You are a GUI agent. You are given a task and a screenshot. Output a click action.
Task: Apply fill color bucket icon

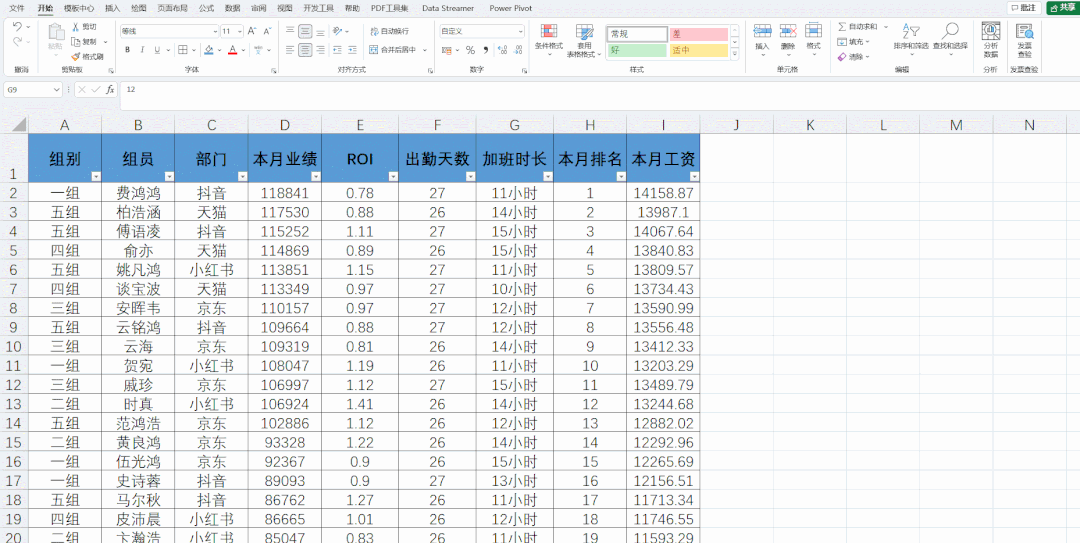point(209,50)
